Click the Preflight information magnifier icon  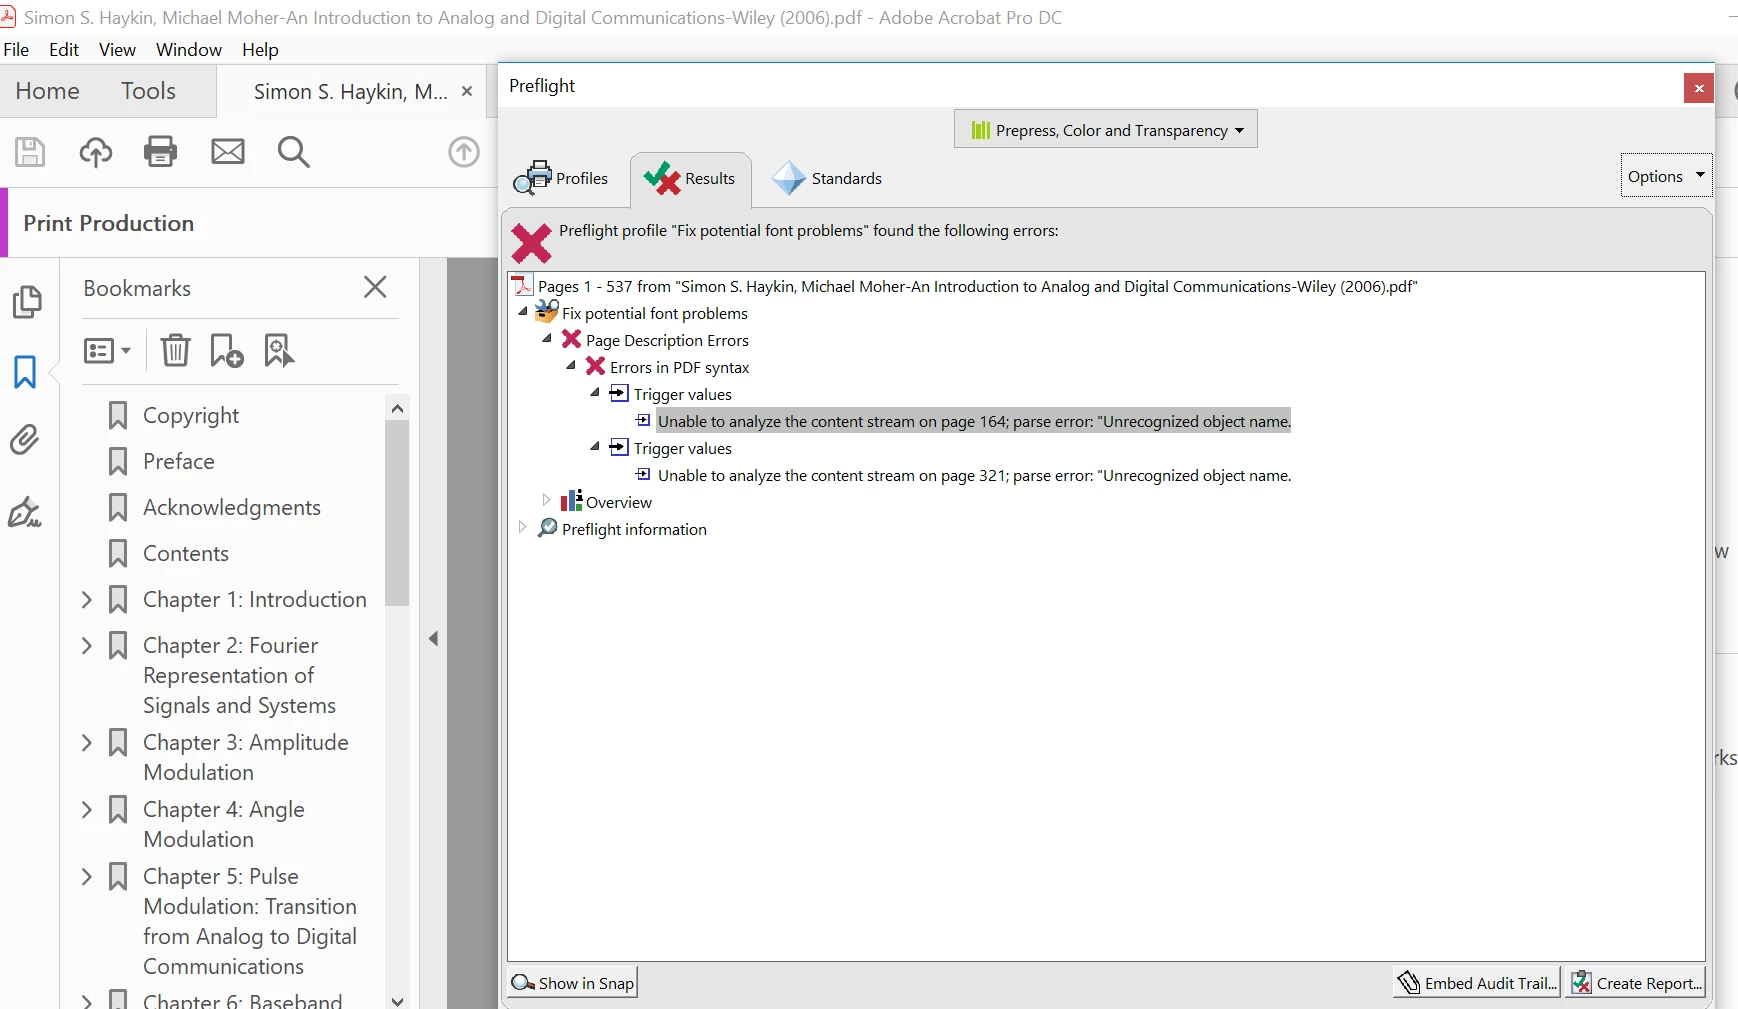point(547,527)
